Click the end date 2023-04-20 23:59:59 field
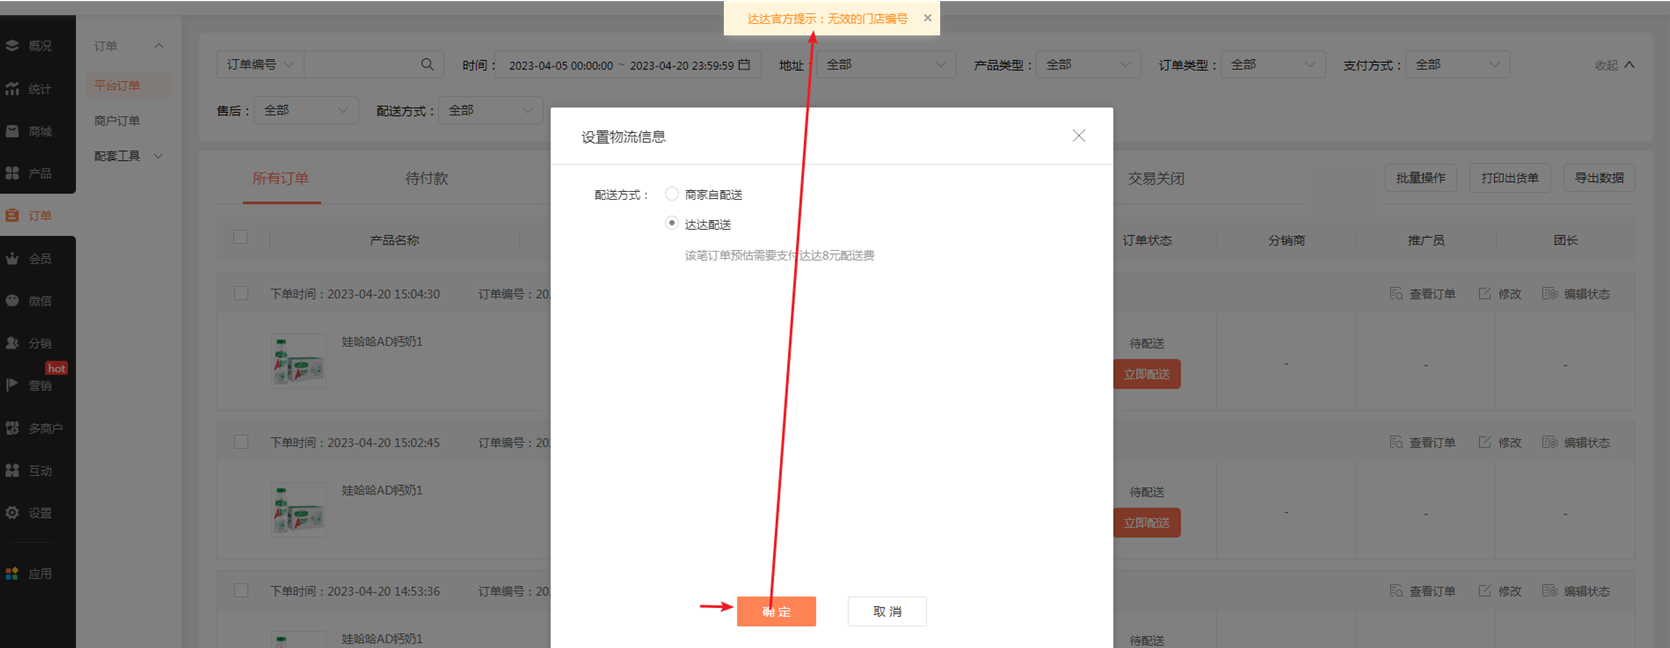 682,65
